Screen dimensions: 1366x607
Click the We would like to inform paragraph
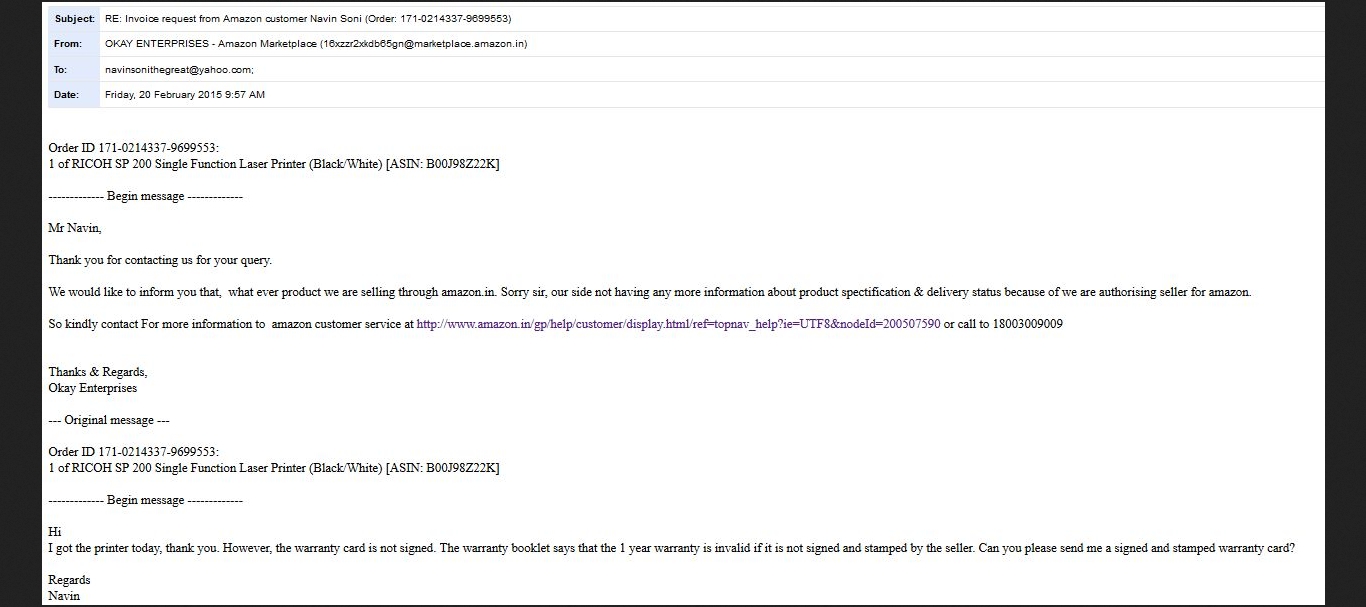click(x=649, y=292)
